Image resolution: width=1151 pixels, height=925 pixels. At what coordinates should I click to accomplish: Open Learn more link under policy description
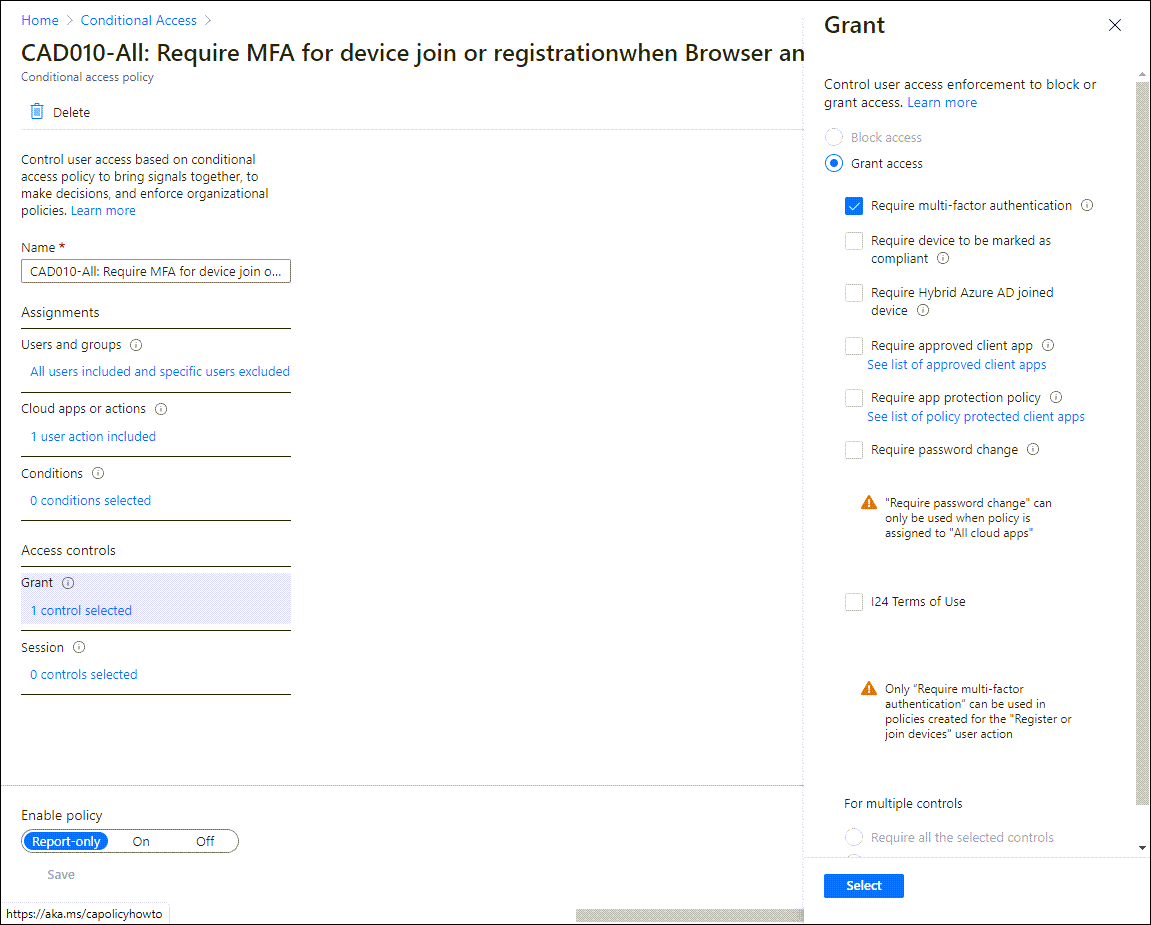pos(103,211)
